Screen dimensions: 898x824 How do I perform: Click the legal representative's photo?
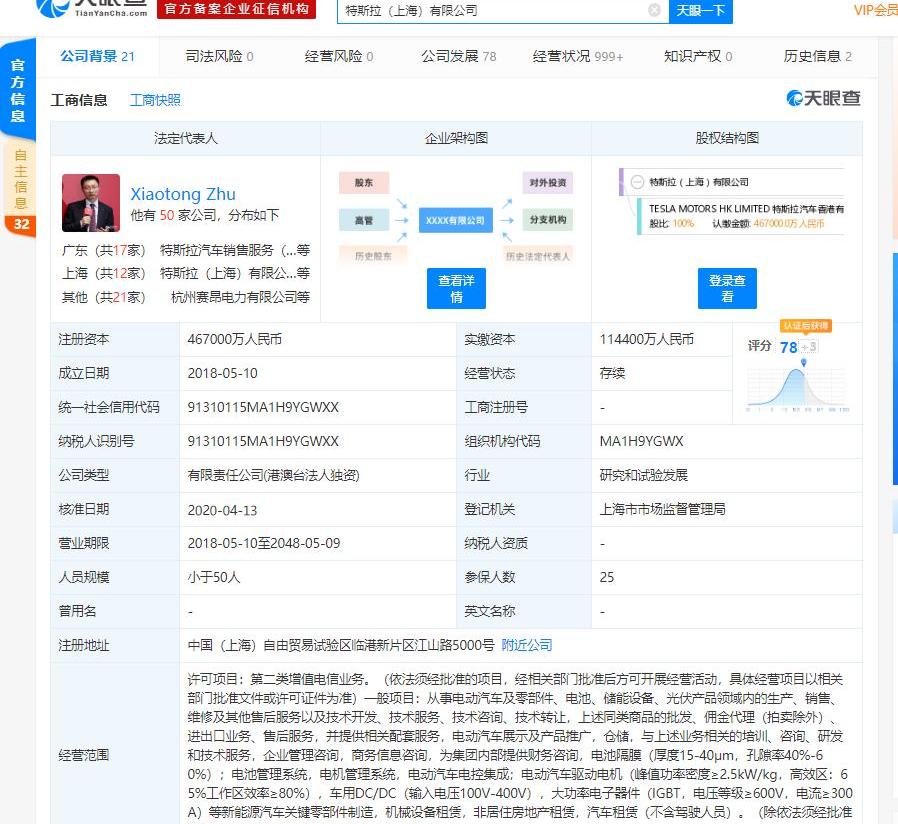click(x=90, y=203)
